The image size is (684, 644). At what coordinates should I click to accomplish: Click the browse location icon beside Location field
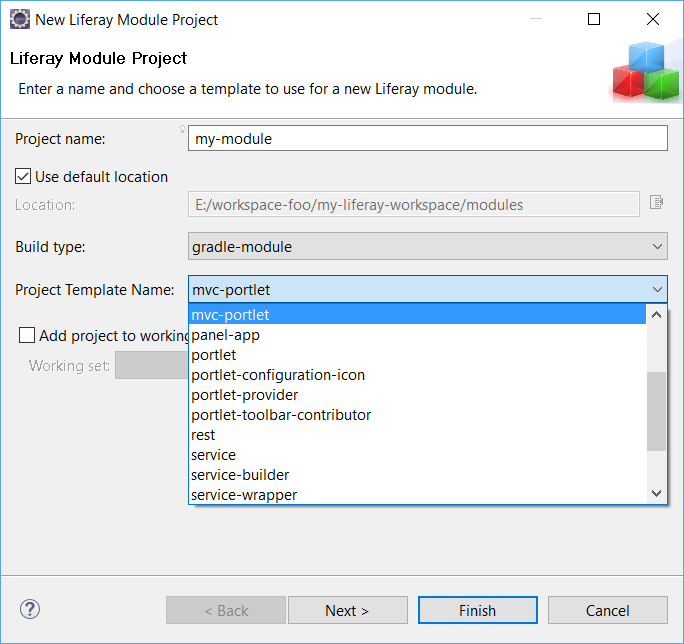point(656,202)
